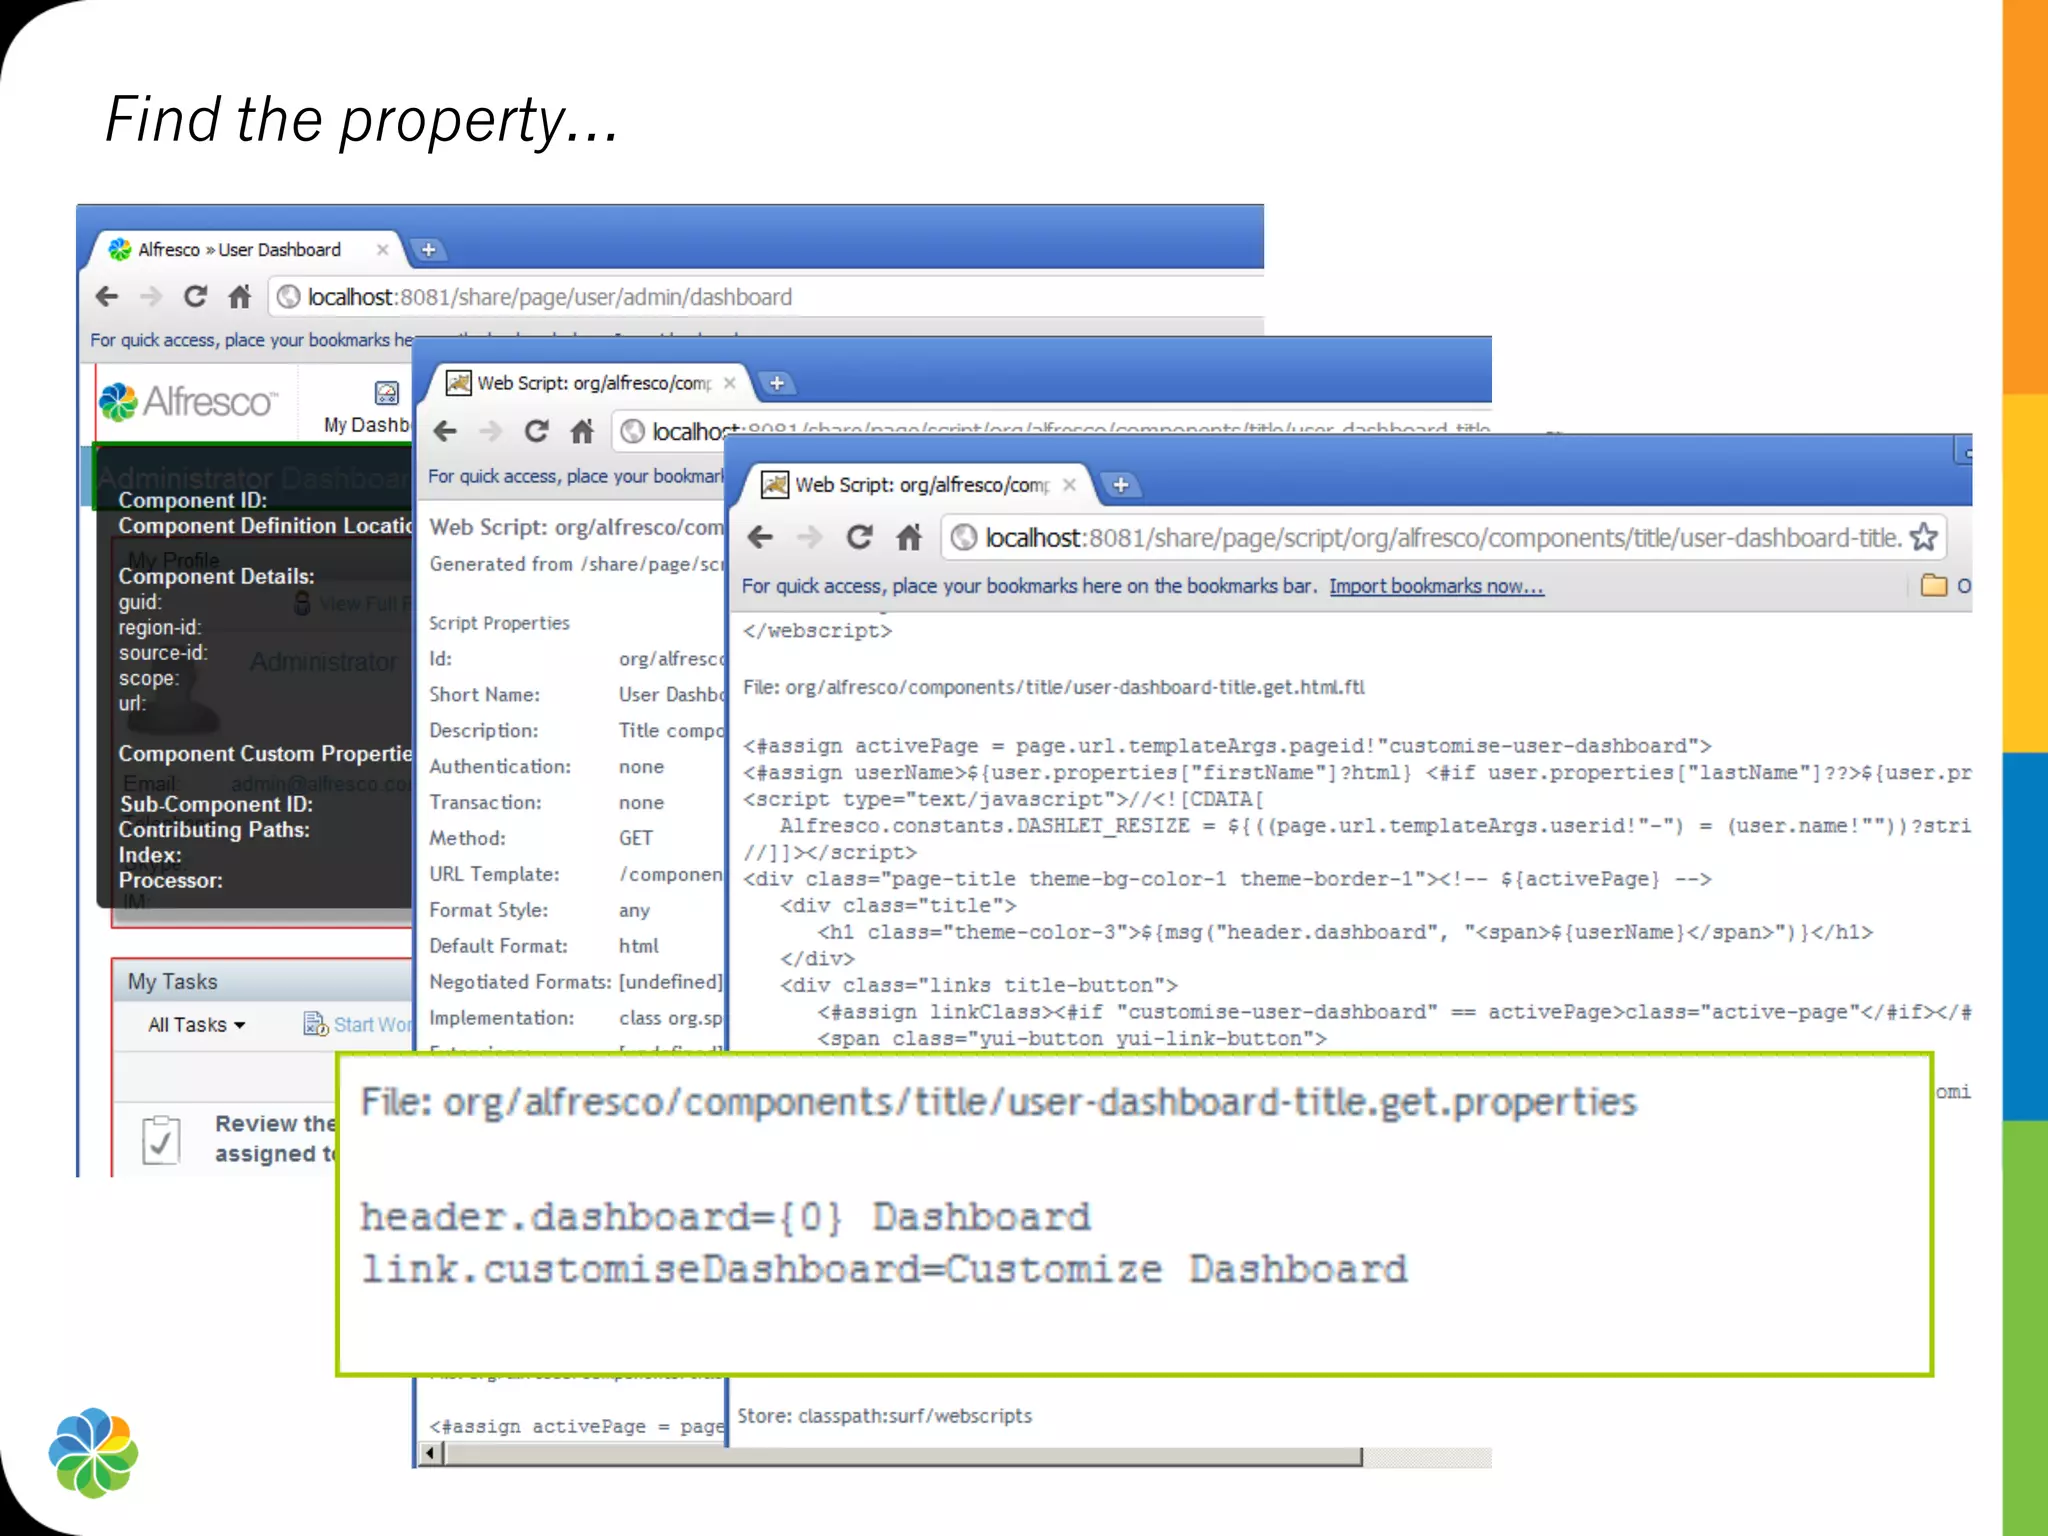This screenshot has width=2048, height=1536.
Task: Reload page in front Web Script window
Action: (x=859, y=537)
